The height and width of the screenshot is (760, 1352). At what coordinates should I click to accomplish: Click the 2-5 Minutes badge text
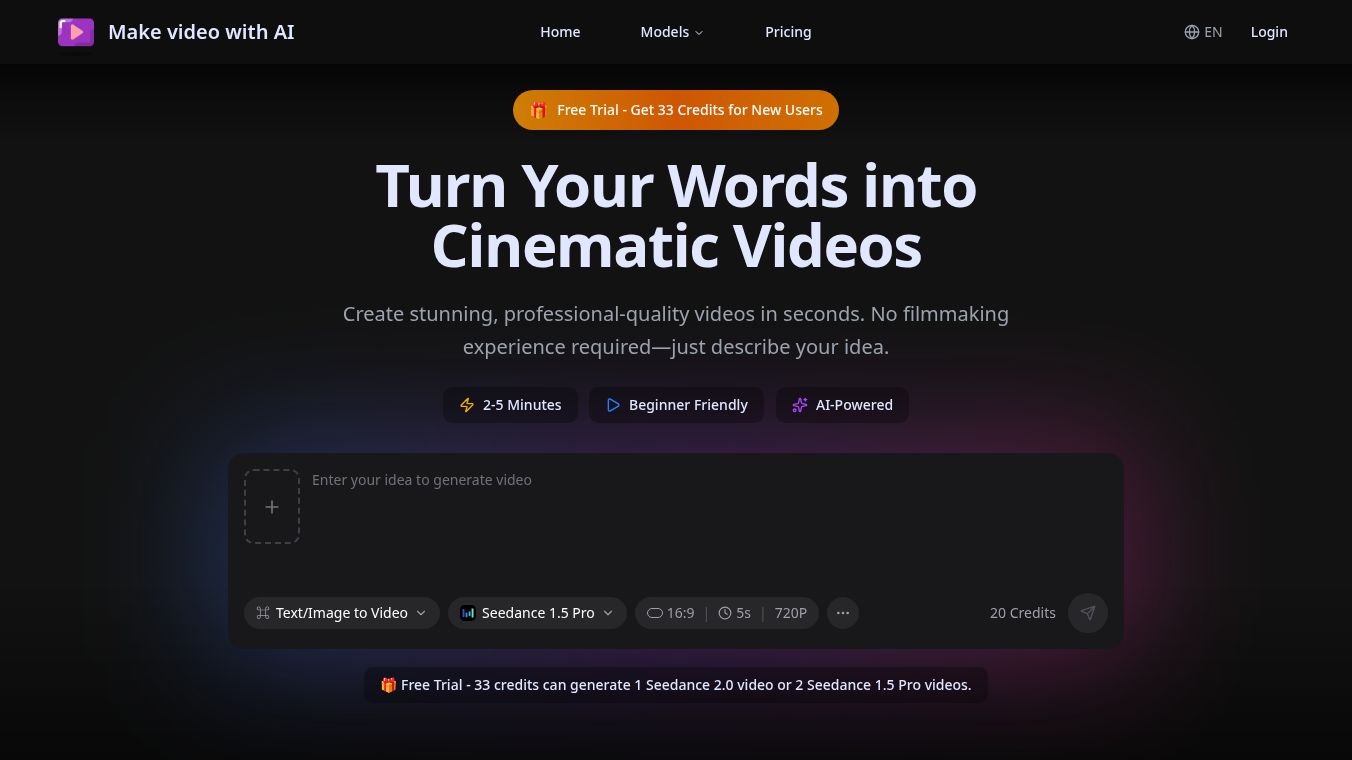tap(522, 405)
